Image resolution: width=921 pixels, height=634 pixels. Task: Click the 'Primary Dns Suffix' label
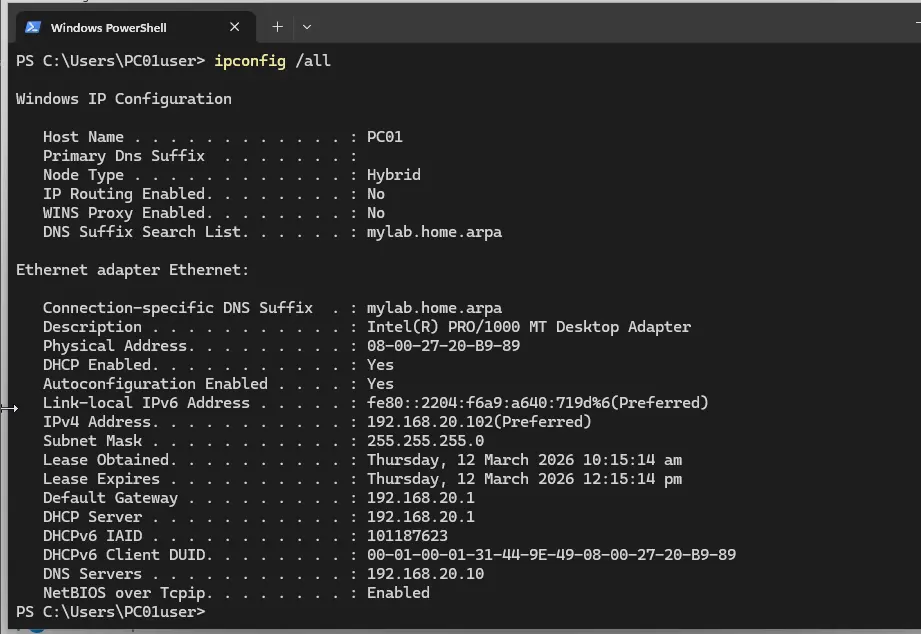pyautogui.click(x=124, y=156)
